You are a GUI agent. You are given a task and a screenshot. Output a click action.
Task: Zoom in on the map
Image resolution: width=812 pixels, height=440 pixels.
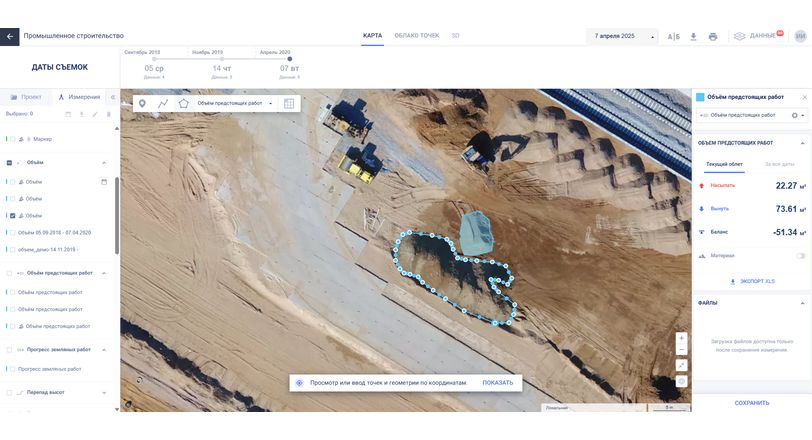(x=682, y=338)
